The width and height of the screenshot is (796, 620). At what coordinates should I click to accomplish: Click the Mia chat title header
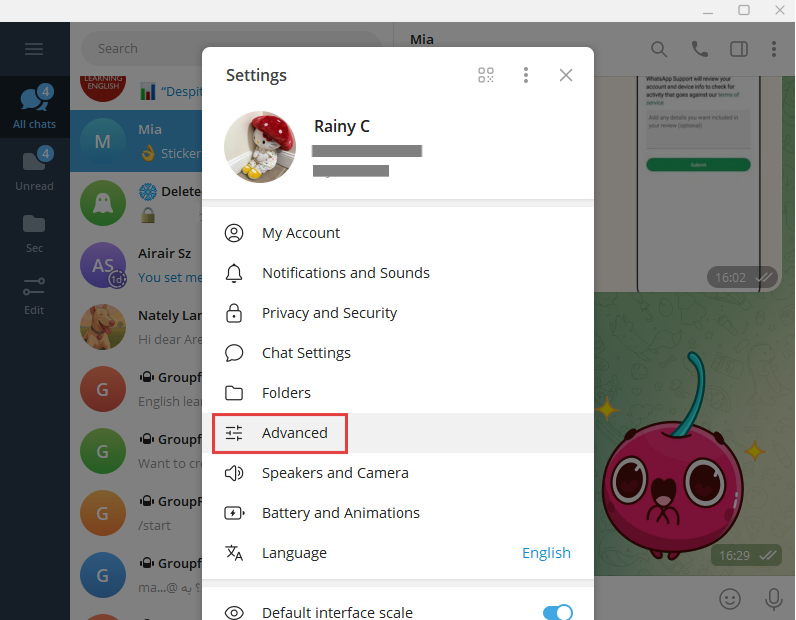coord(422,40)
